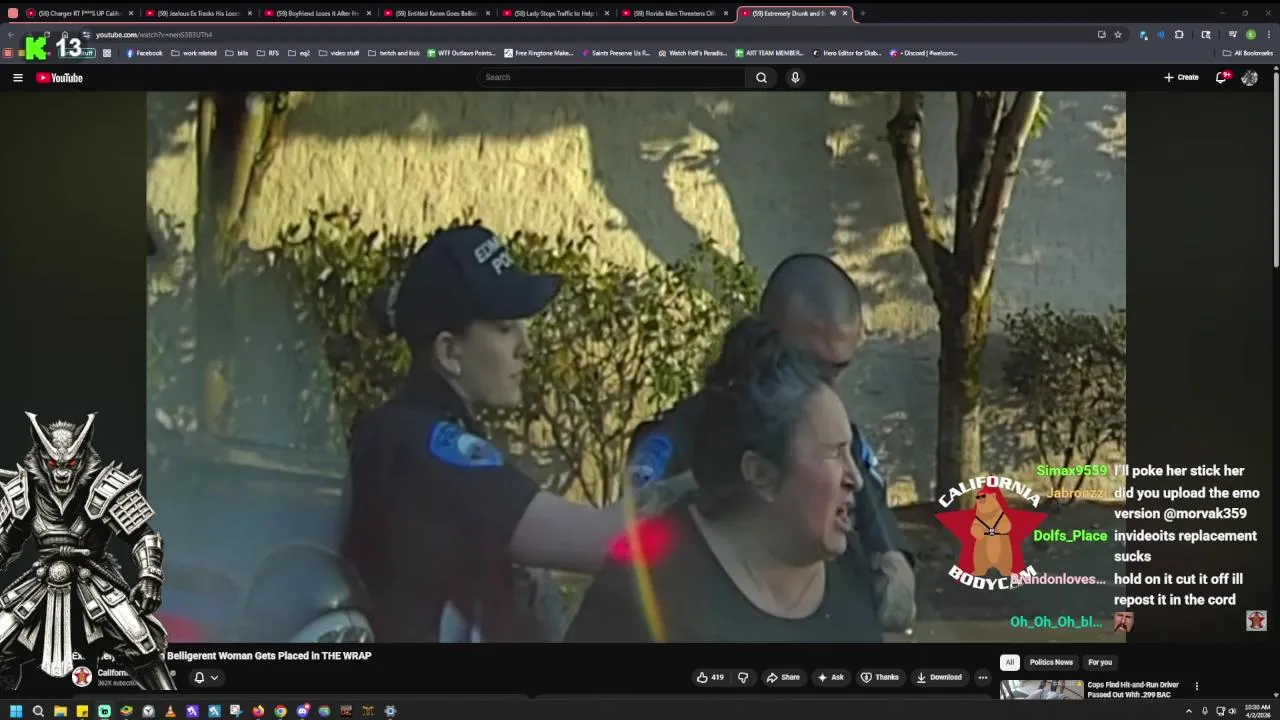Open Google Chrome from the taskbar
Screen dimensions: 1280x720
pos(280,711)
